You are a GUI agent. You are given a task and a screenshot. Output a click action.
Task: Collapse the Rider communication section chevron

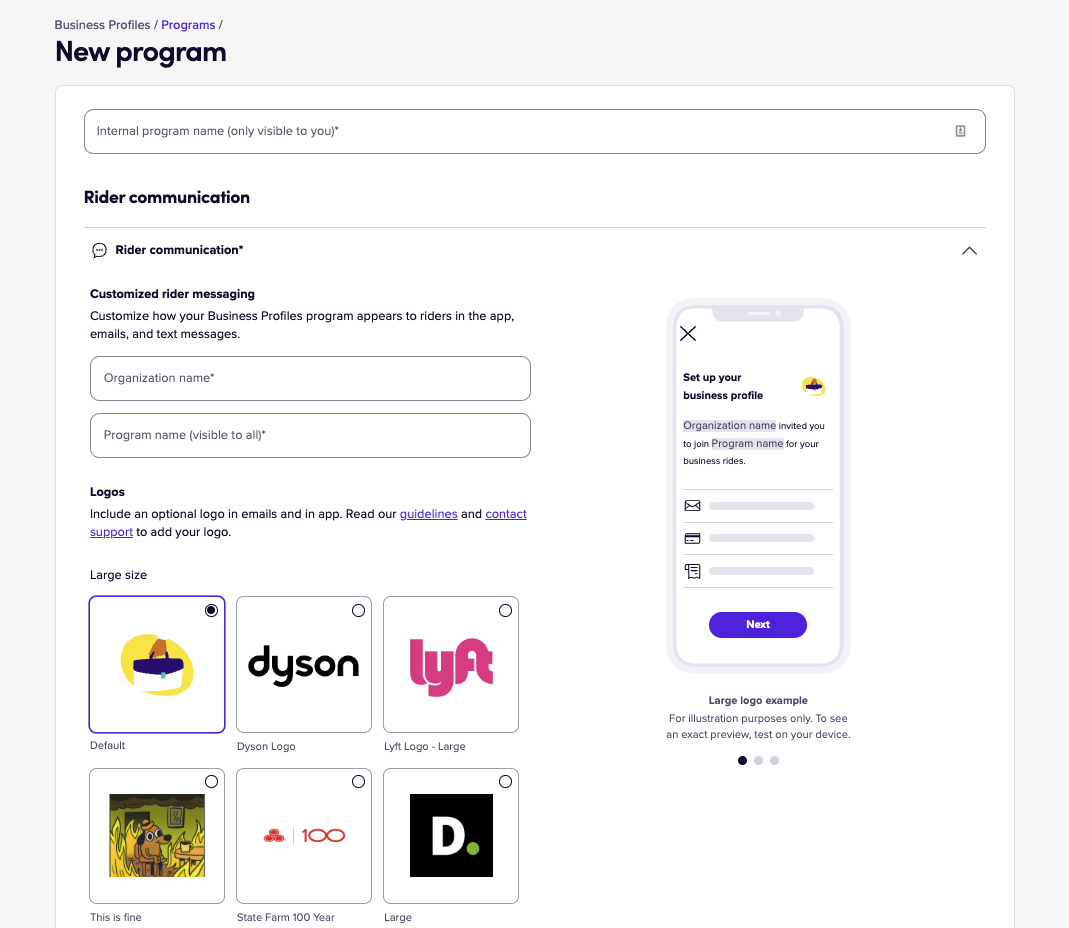pyautogui.click(x=969, y=251)
